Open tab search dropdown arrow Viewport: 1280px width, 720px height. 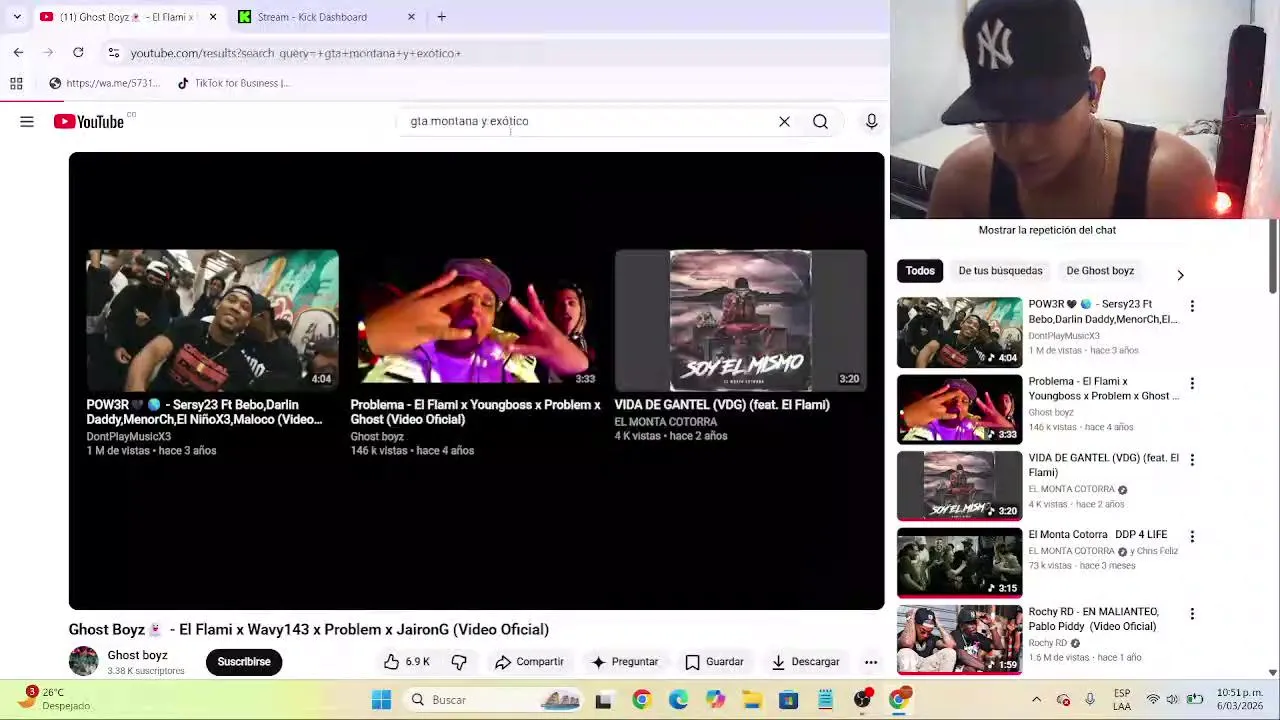point(16,17)
